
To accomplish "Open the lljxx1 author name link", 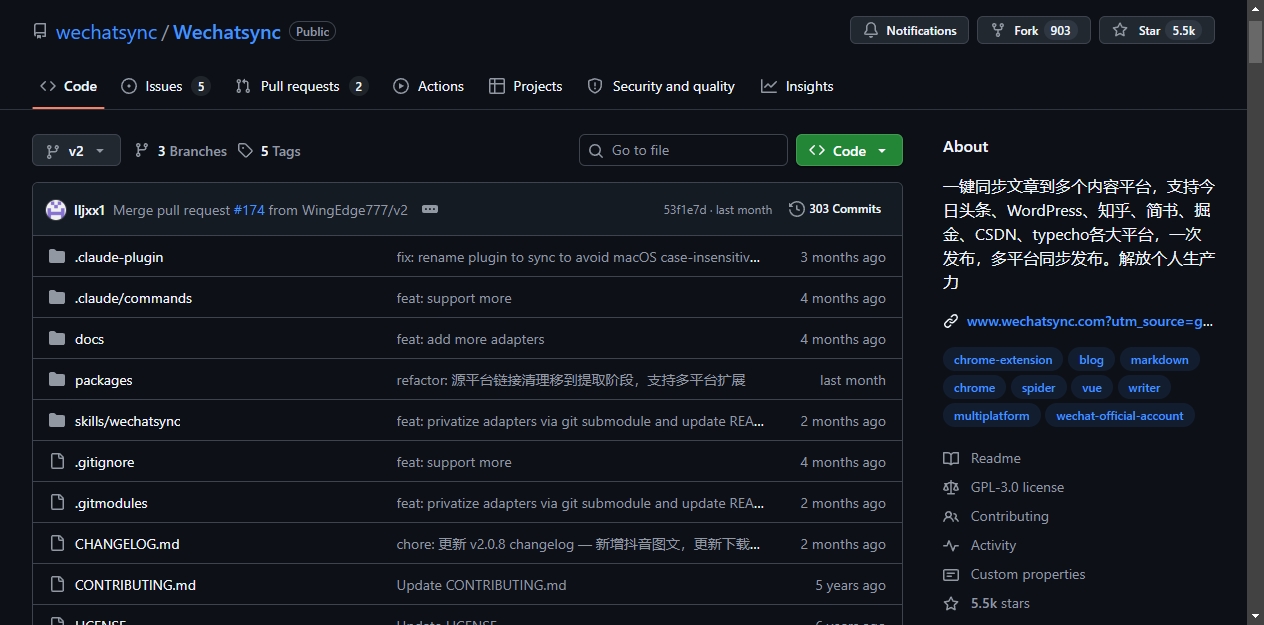I will point(90,210).
